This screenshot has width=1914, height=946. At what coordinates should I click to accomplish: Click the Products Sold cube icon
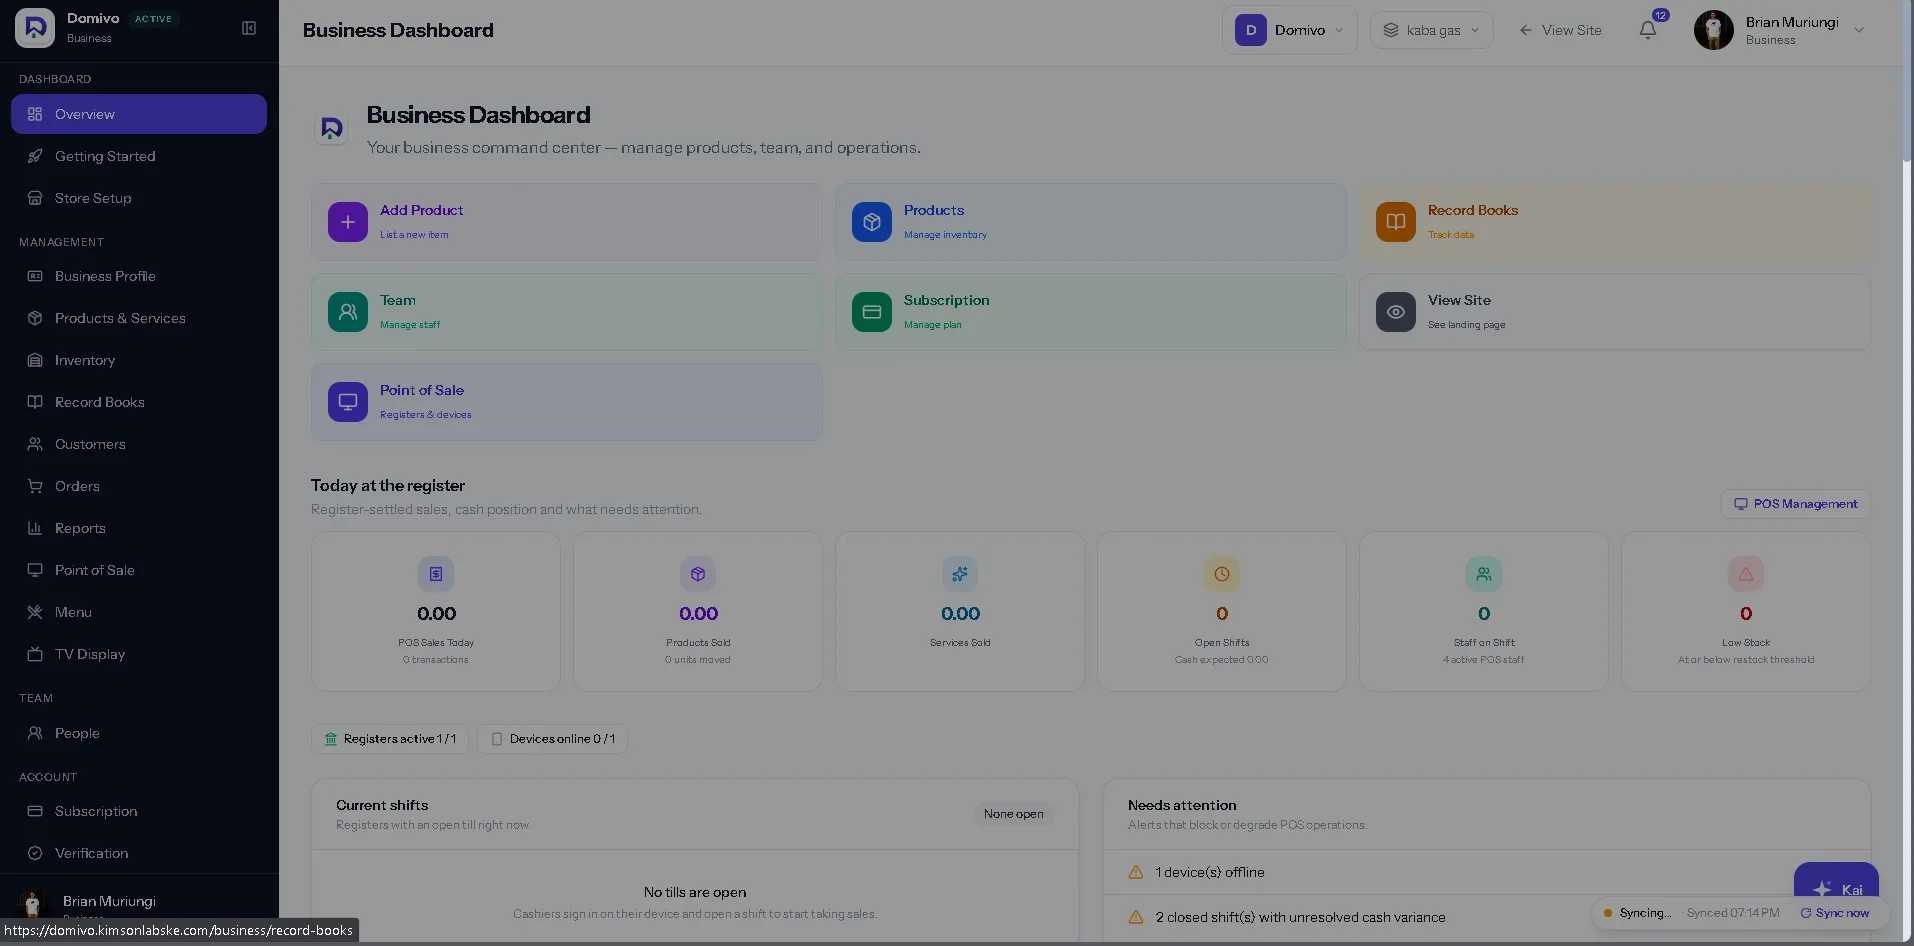(x=698, y=574)
